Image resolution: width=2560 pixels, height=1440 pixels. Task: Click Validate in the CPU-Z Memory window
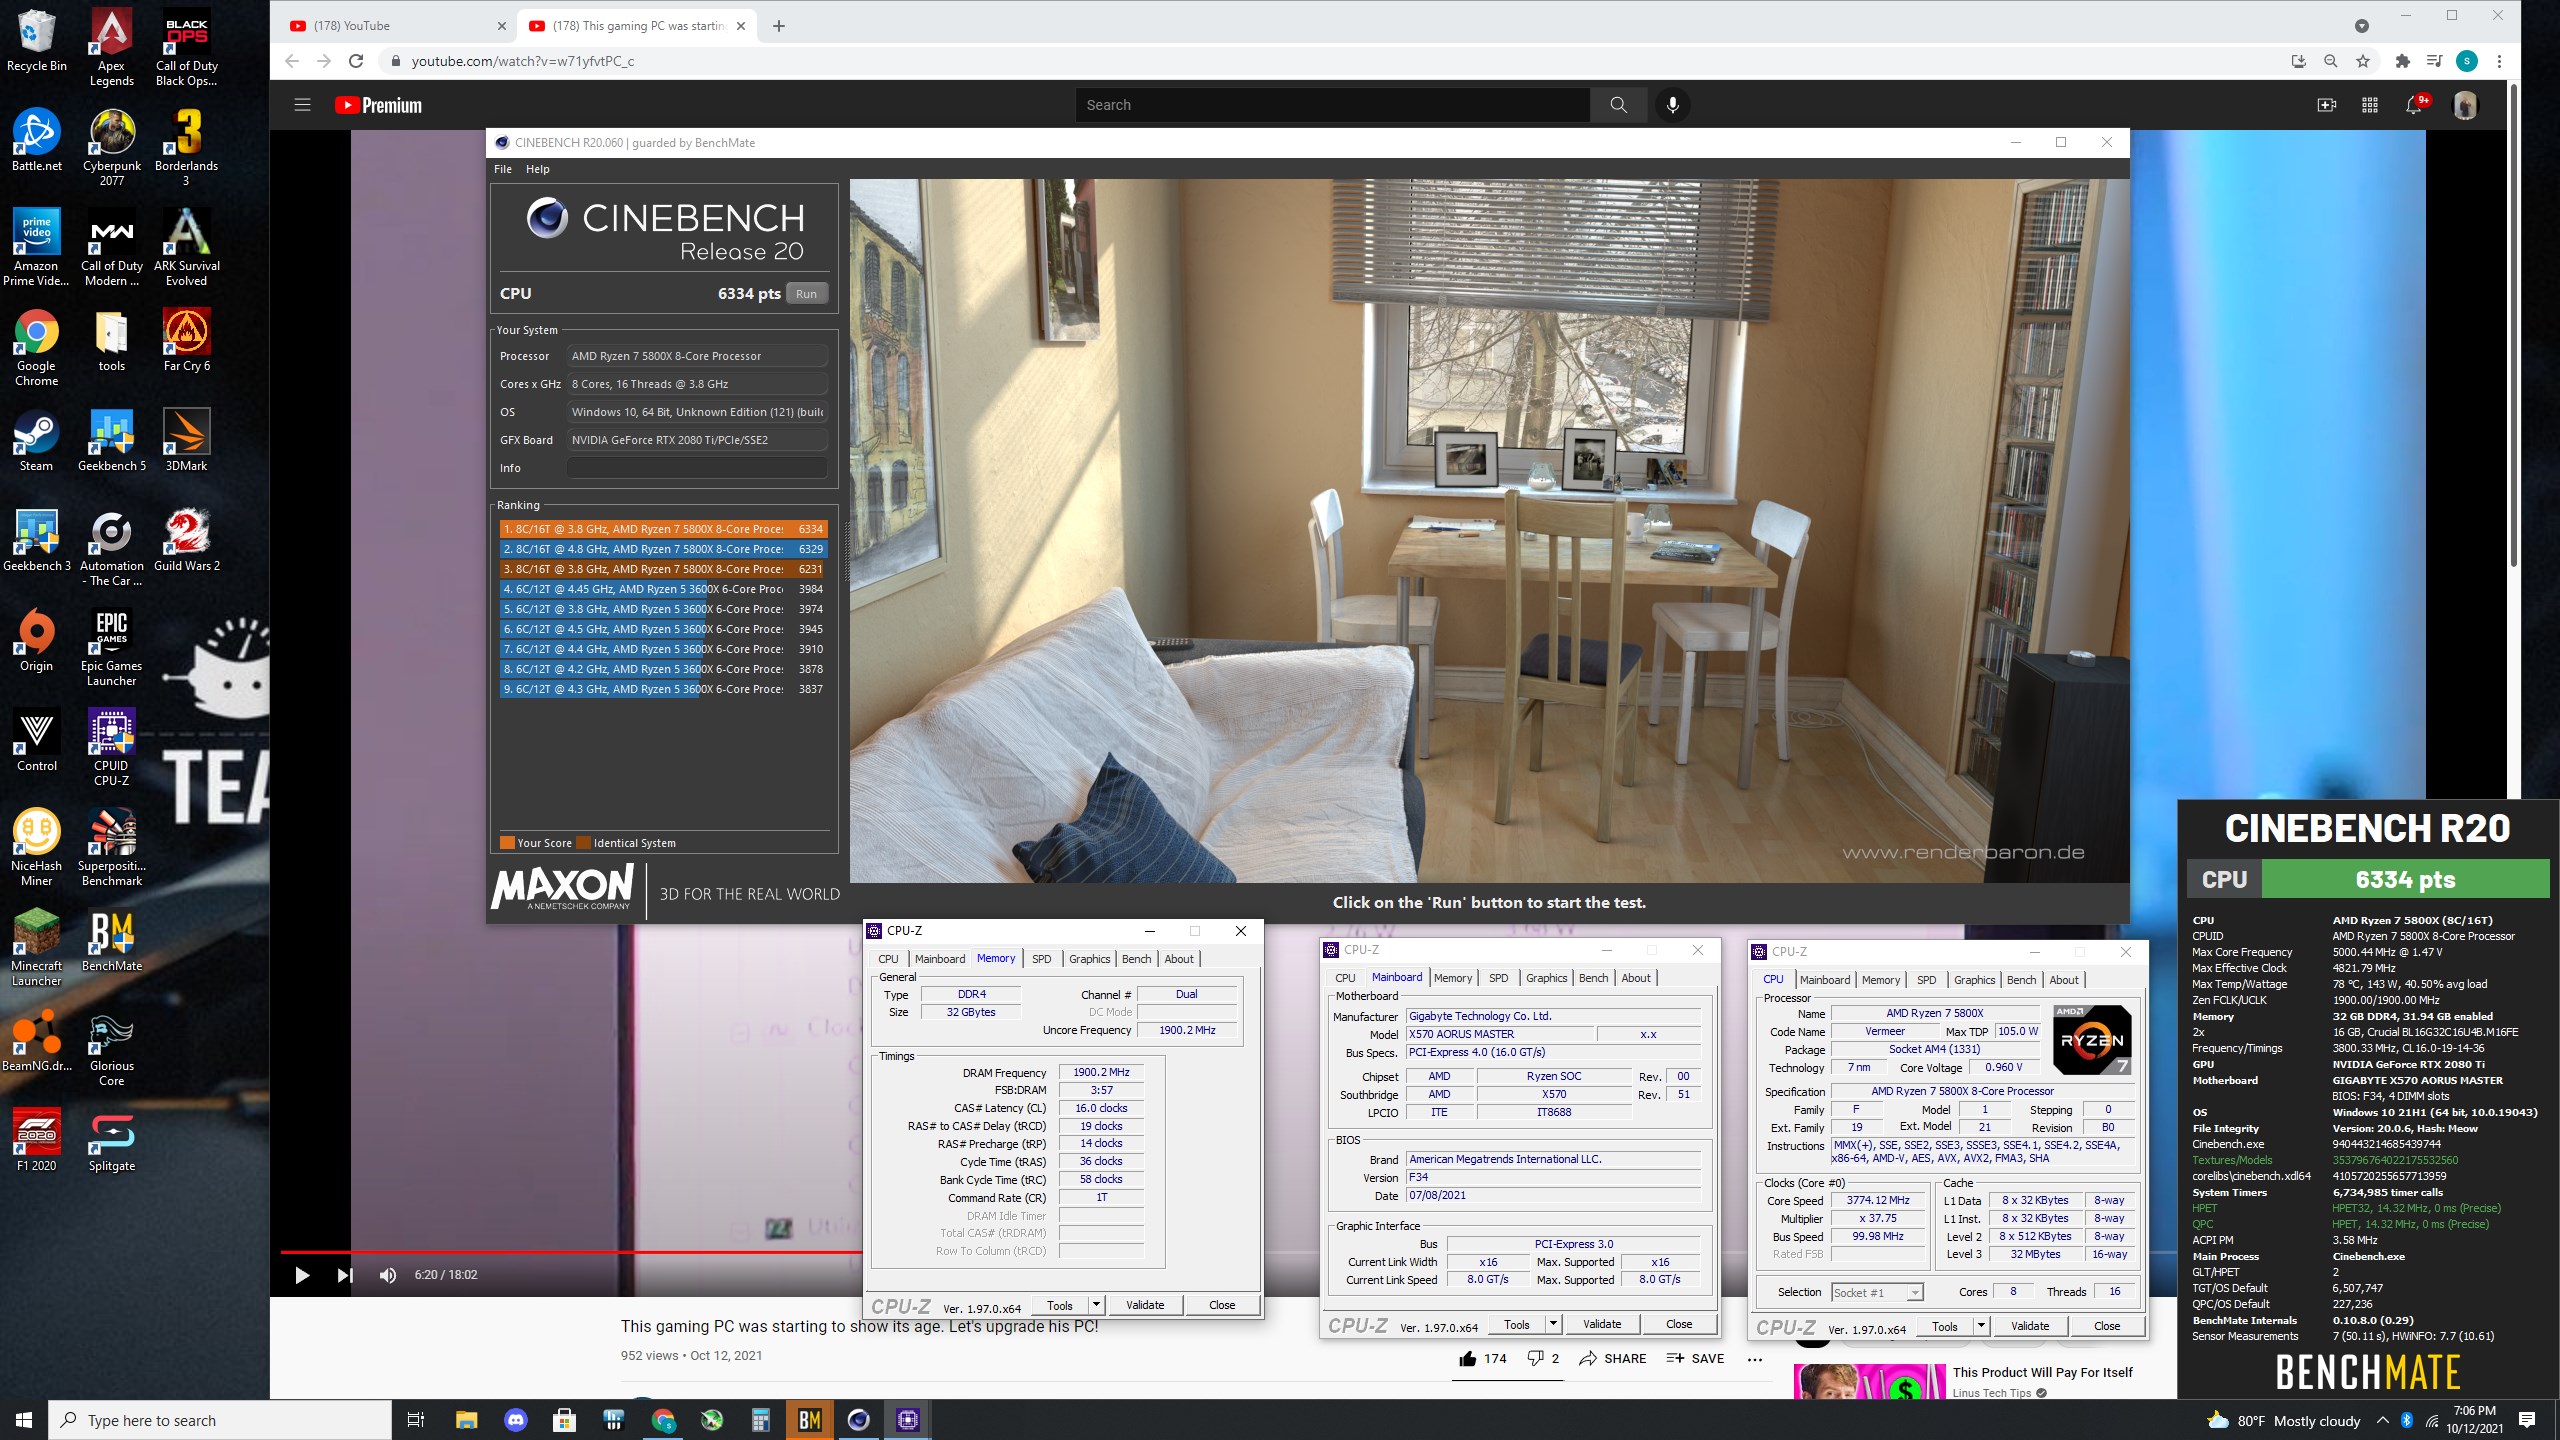[x=1145, y=1305]
